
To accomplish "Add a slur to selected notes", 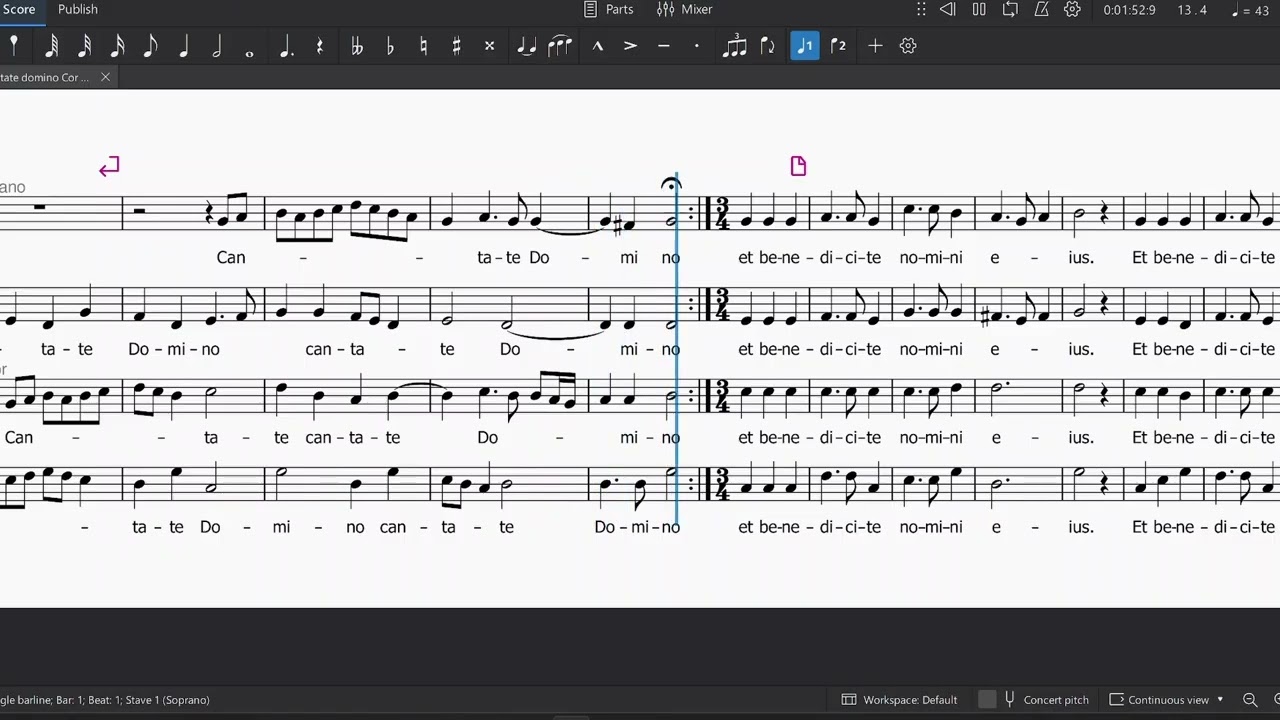I will 560,45.
